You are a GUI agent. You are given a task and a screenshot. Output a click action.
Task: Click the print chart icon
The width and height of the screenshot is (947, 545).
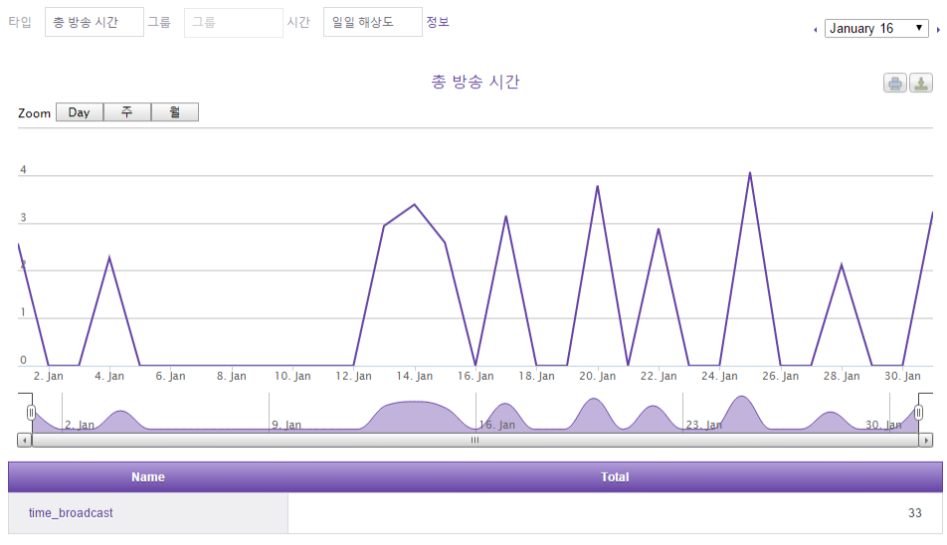tap(894, 83)
